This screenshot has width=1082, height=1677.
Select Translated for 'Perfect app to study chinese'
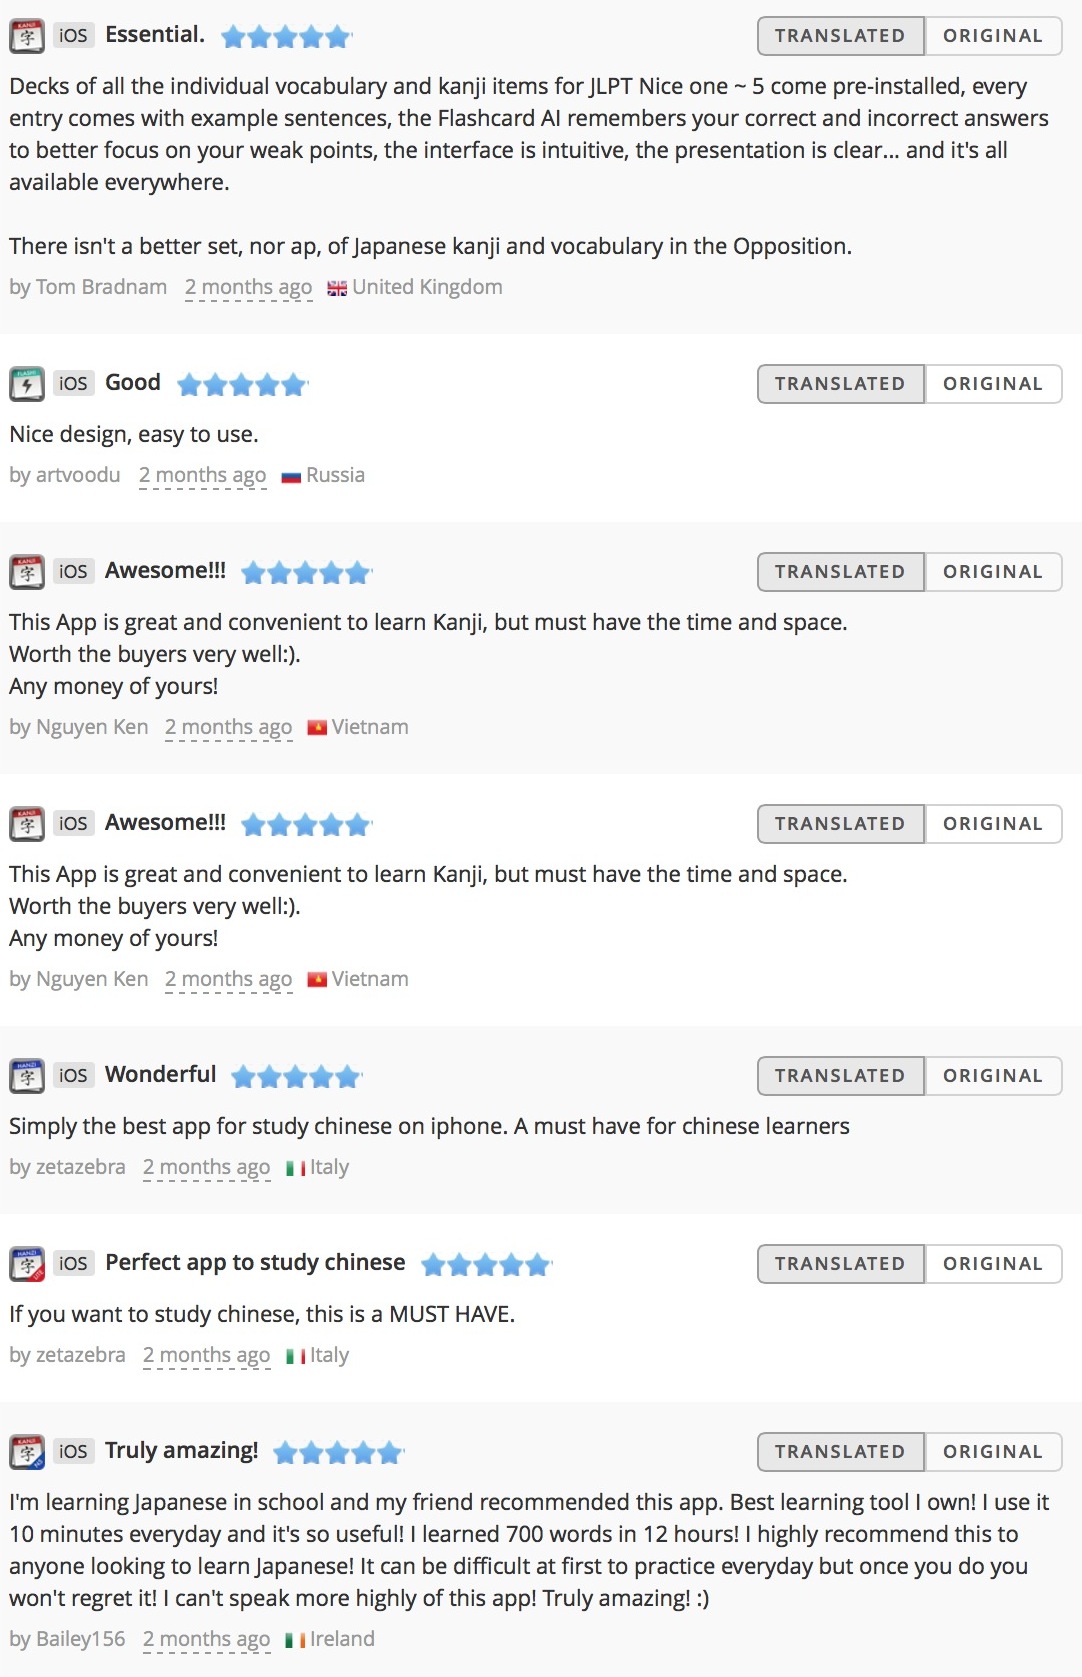[840, 1264]
